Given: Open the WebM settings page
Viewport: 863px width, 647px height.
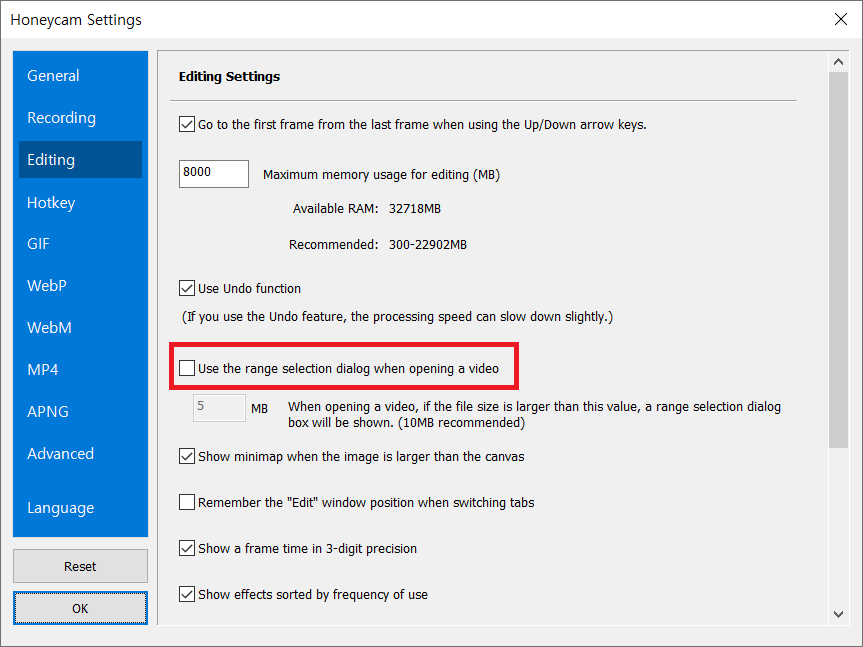Looking at the screenshot, I should [50, 328].
